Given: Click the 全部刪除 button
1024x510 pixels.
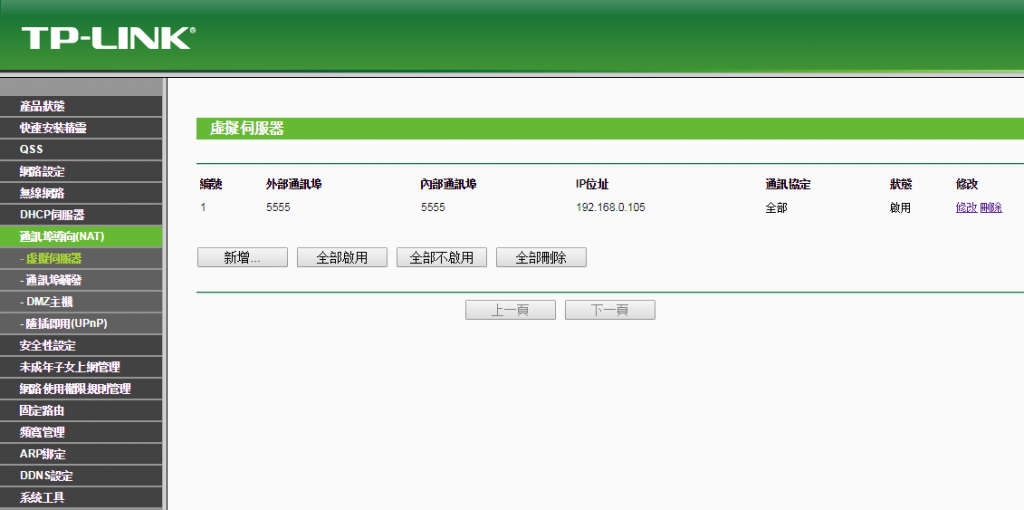Looking at the screenshot, I should pos(541,257).
